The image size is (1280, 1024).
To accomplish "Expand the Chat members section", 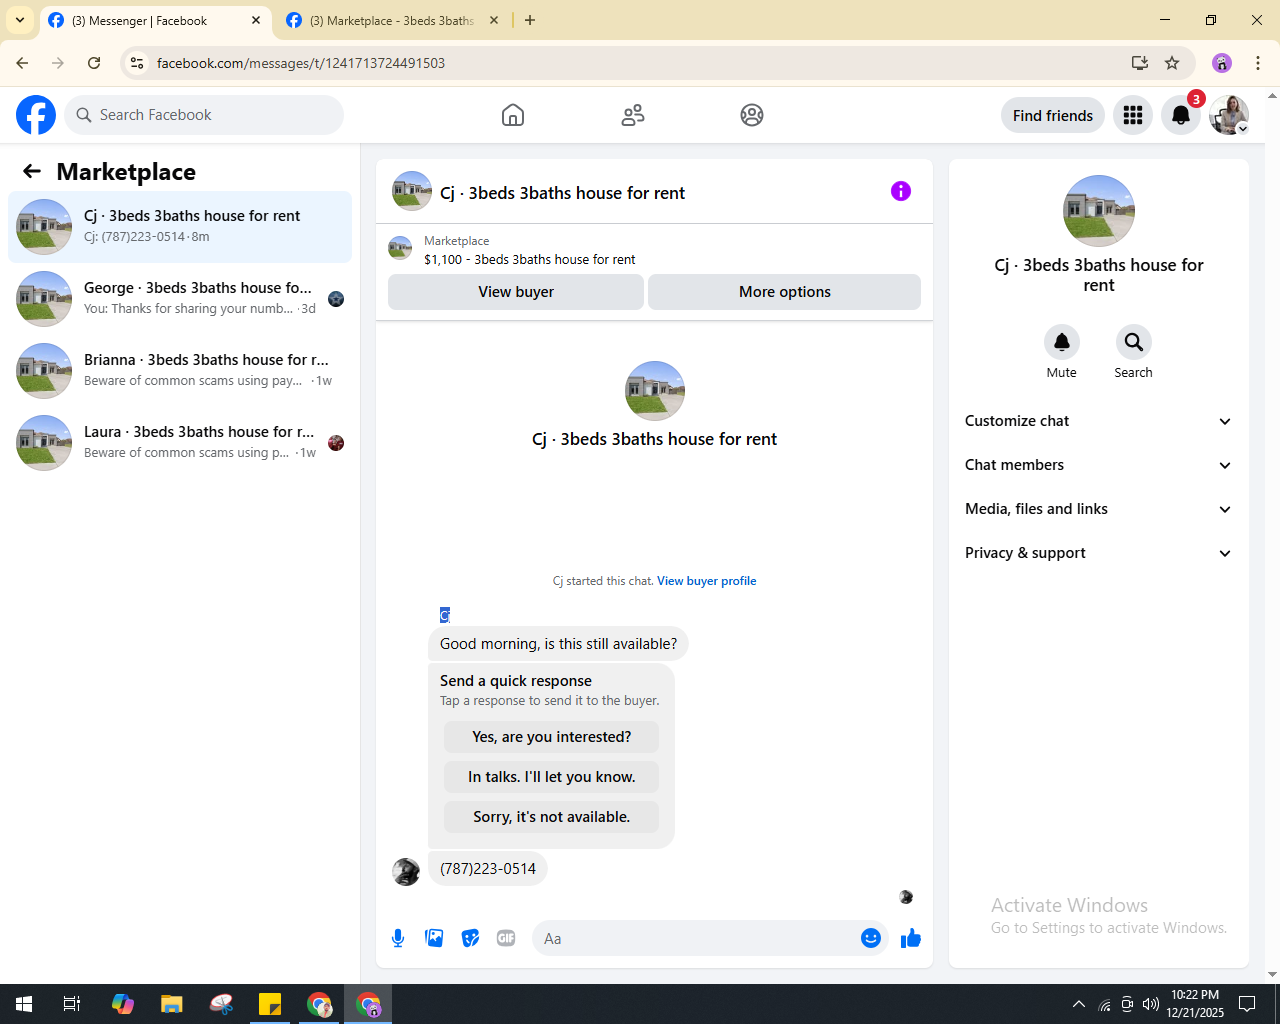I will (x=1098, y=465).
